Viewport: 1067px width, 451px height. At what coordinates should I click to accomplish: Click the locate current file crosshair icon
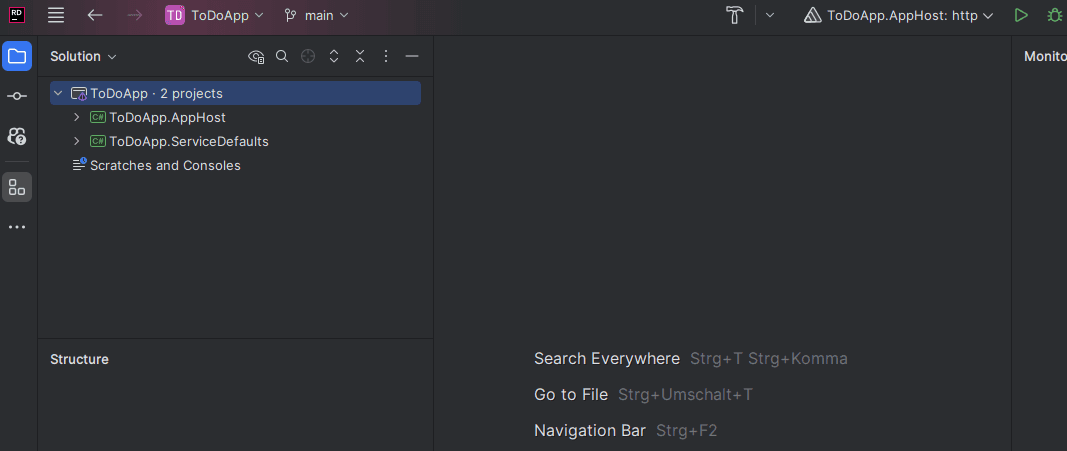click(308, 56)
